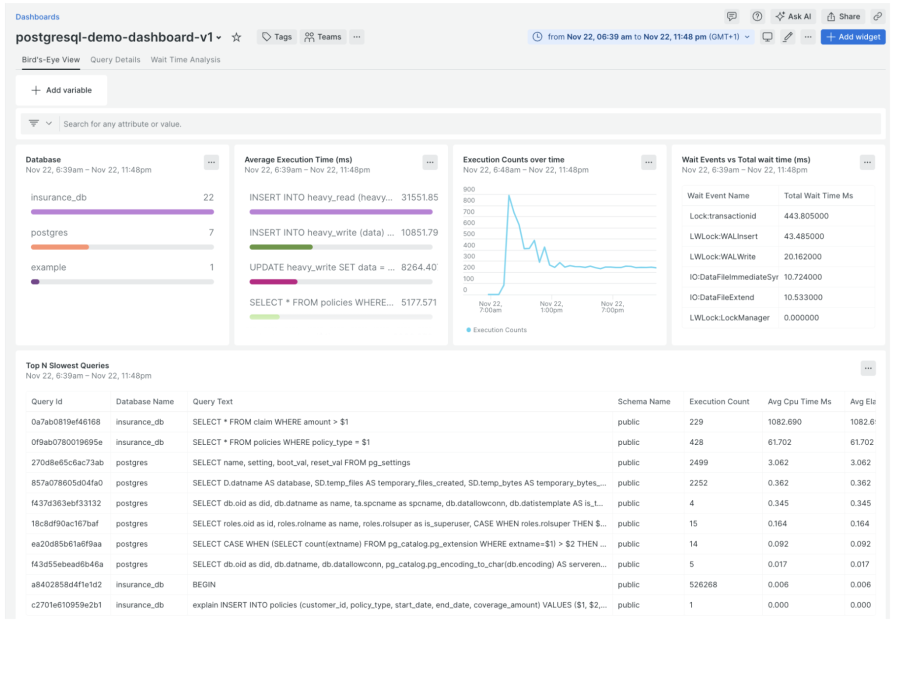Open the feedback comment icon

(732, 17)
